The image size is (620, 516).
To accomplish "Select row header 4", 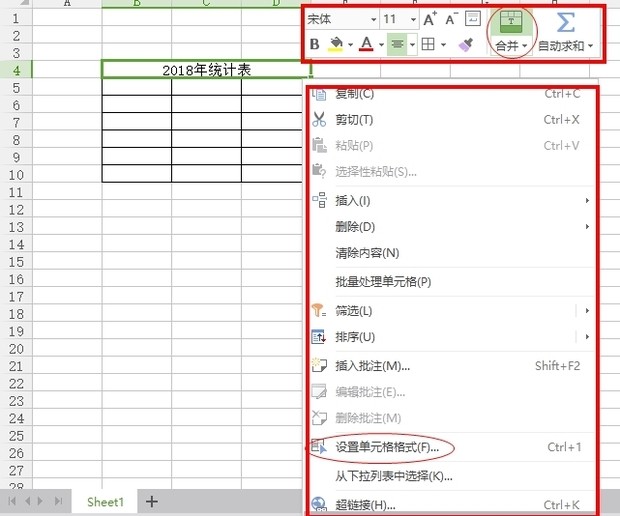I will [x=16, y=70].
